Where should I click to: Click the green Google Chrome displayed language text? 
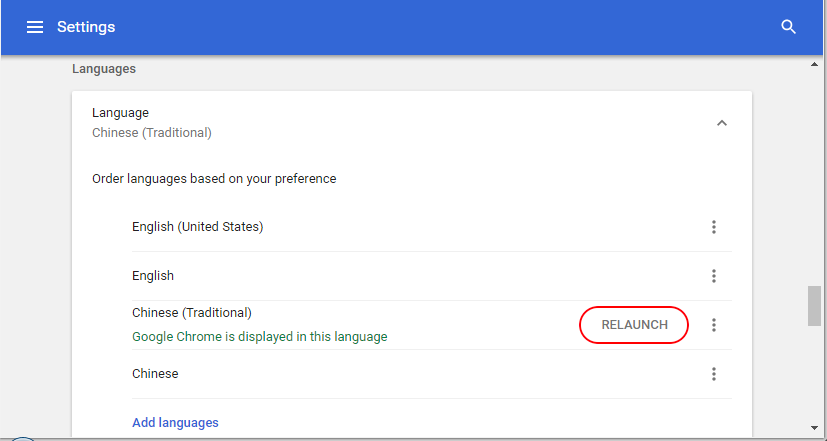point(259,337)
